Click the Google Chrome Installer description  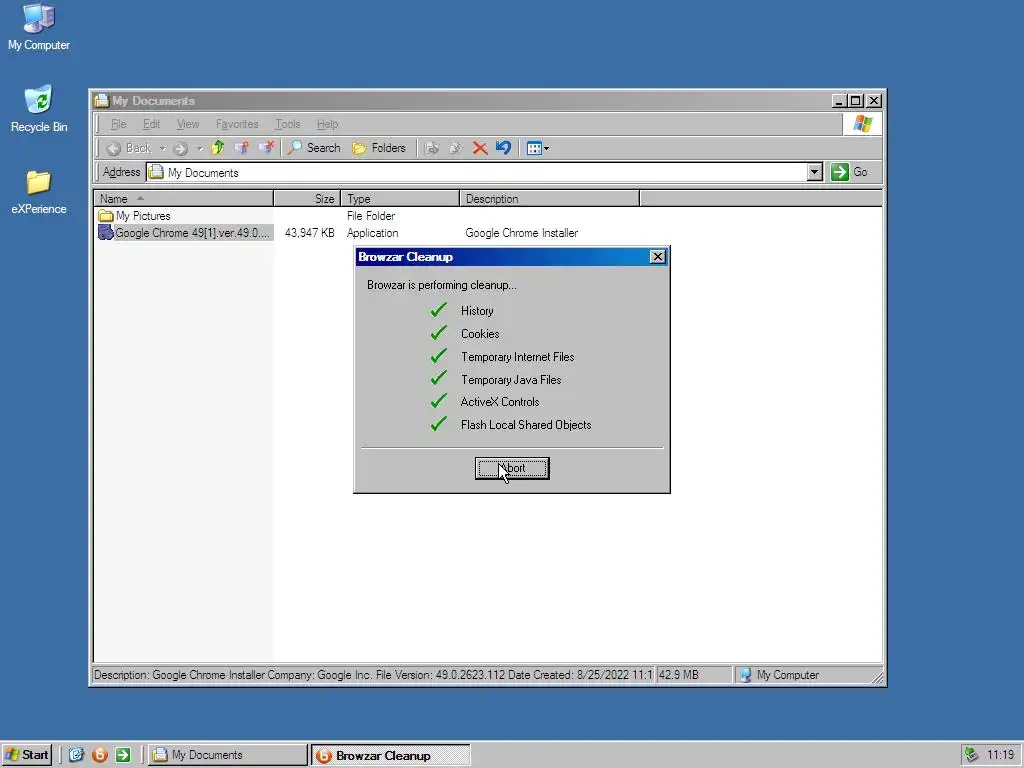521,232
